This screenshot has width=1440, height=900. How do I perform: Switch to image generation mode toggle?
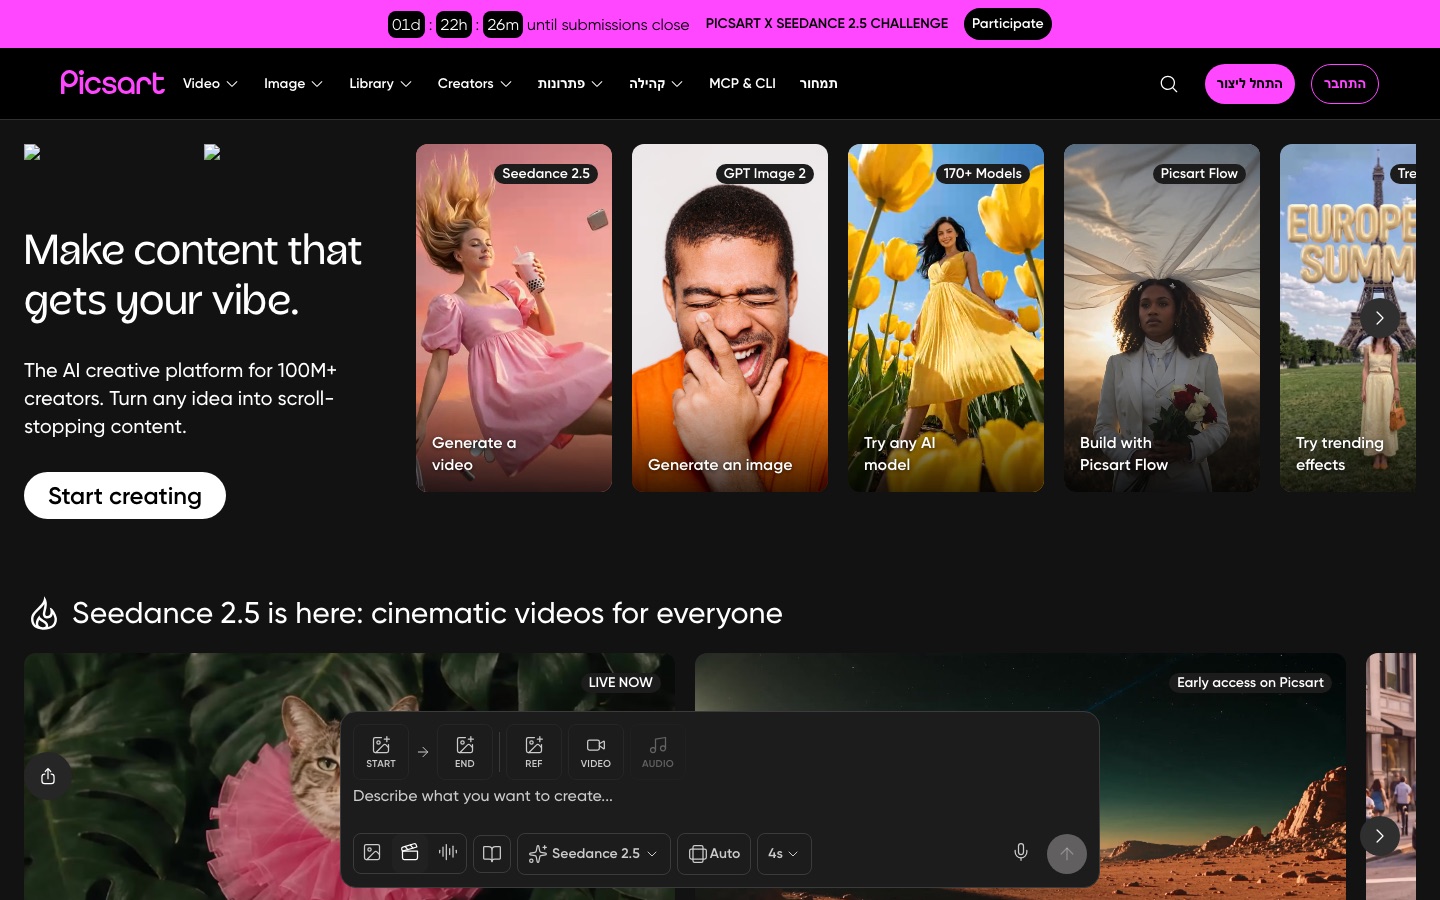(x=372, y=853)
